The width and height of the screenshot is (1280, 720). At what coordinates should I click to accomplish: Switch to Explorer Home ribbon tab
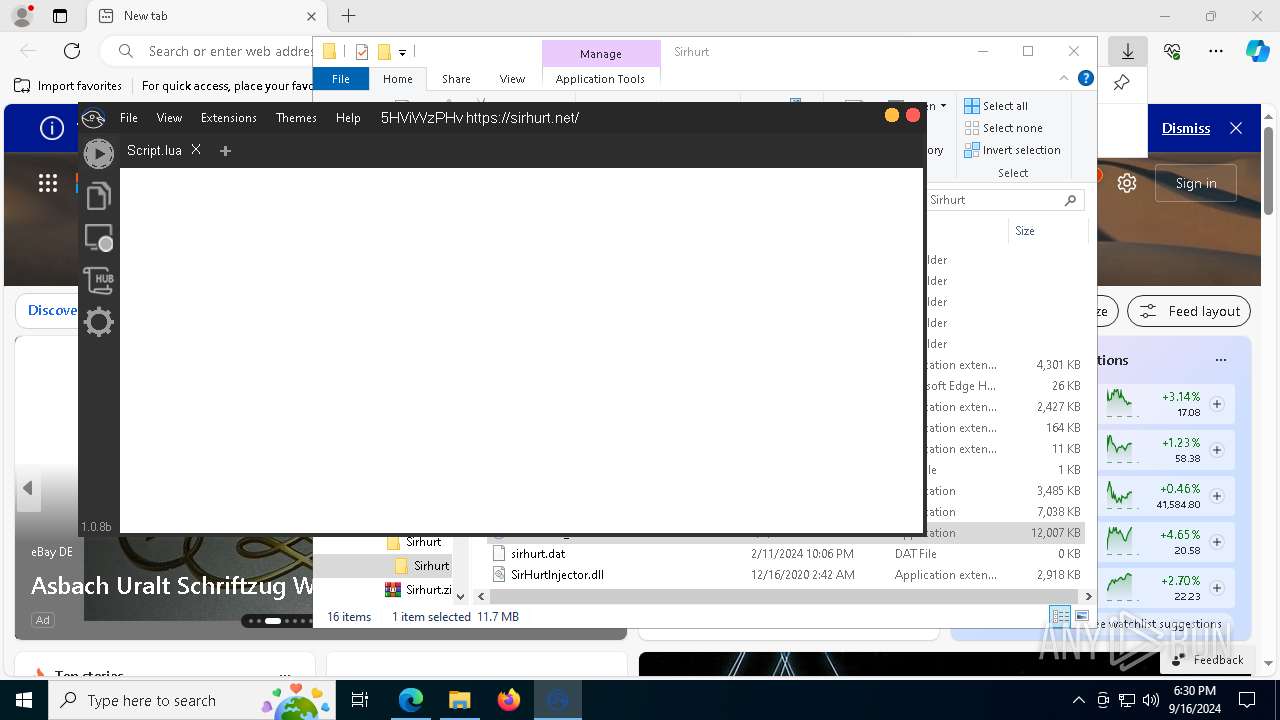click(397, 79)
